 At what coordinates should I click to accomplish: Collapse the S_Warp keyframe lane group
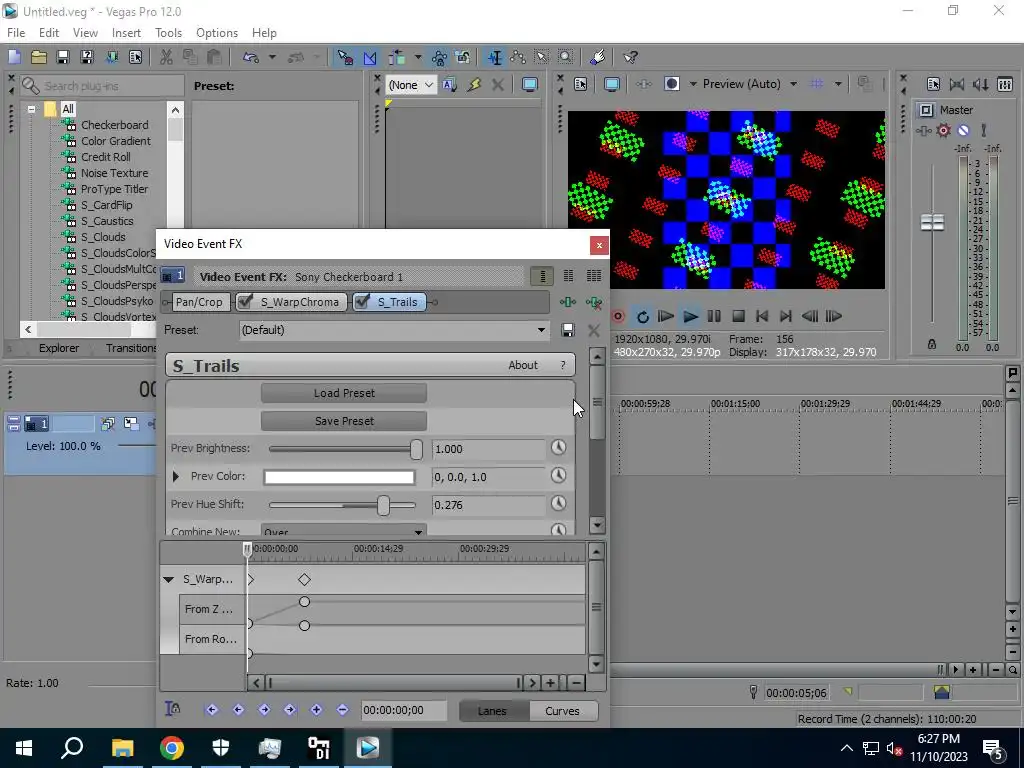click(168, 579)
